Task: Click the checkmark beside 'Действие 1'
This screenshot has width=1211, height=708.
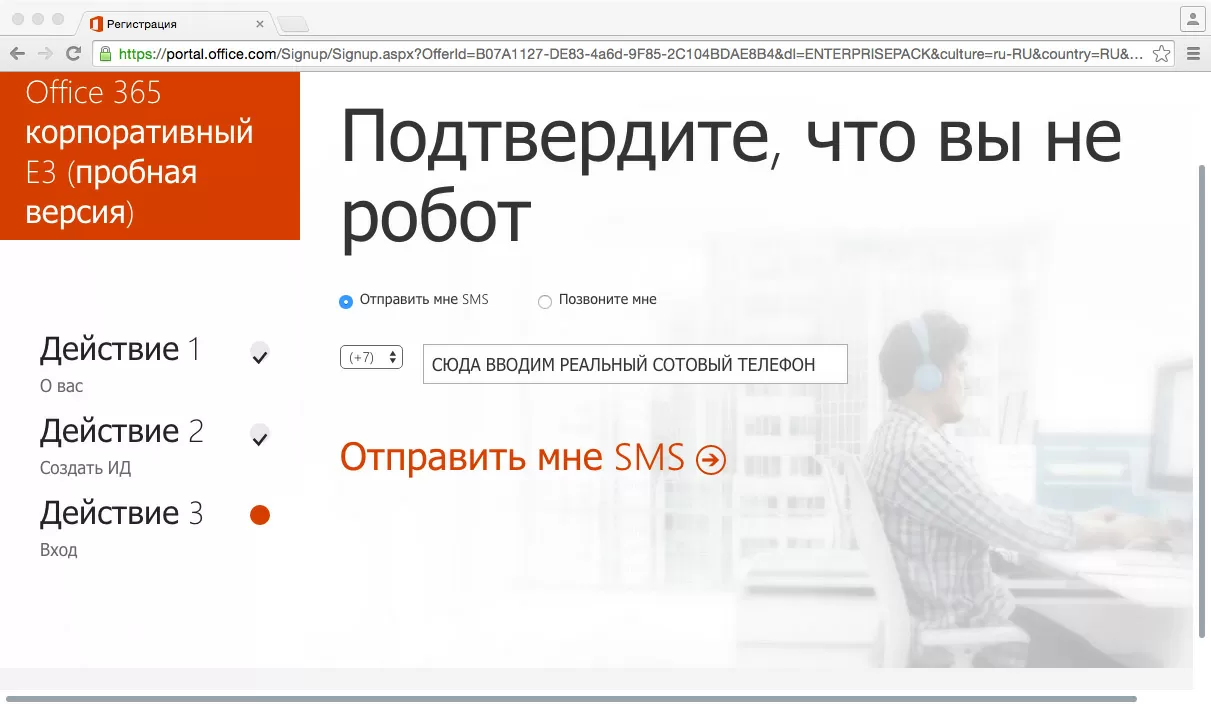Action: point(260,354)
